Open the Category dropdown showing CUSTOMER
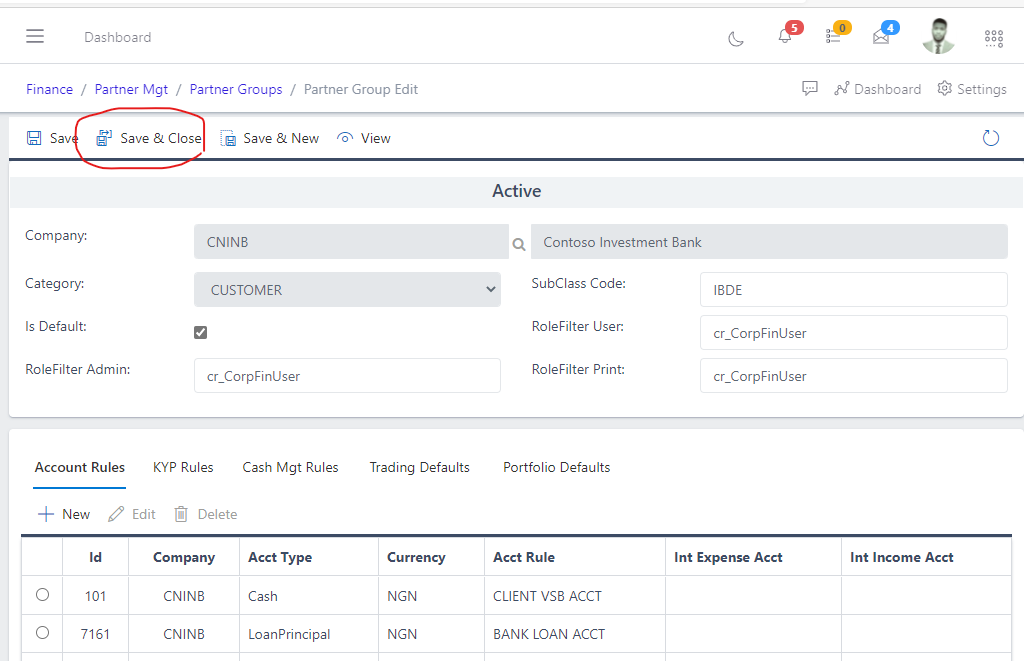 347,288
